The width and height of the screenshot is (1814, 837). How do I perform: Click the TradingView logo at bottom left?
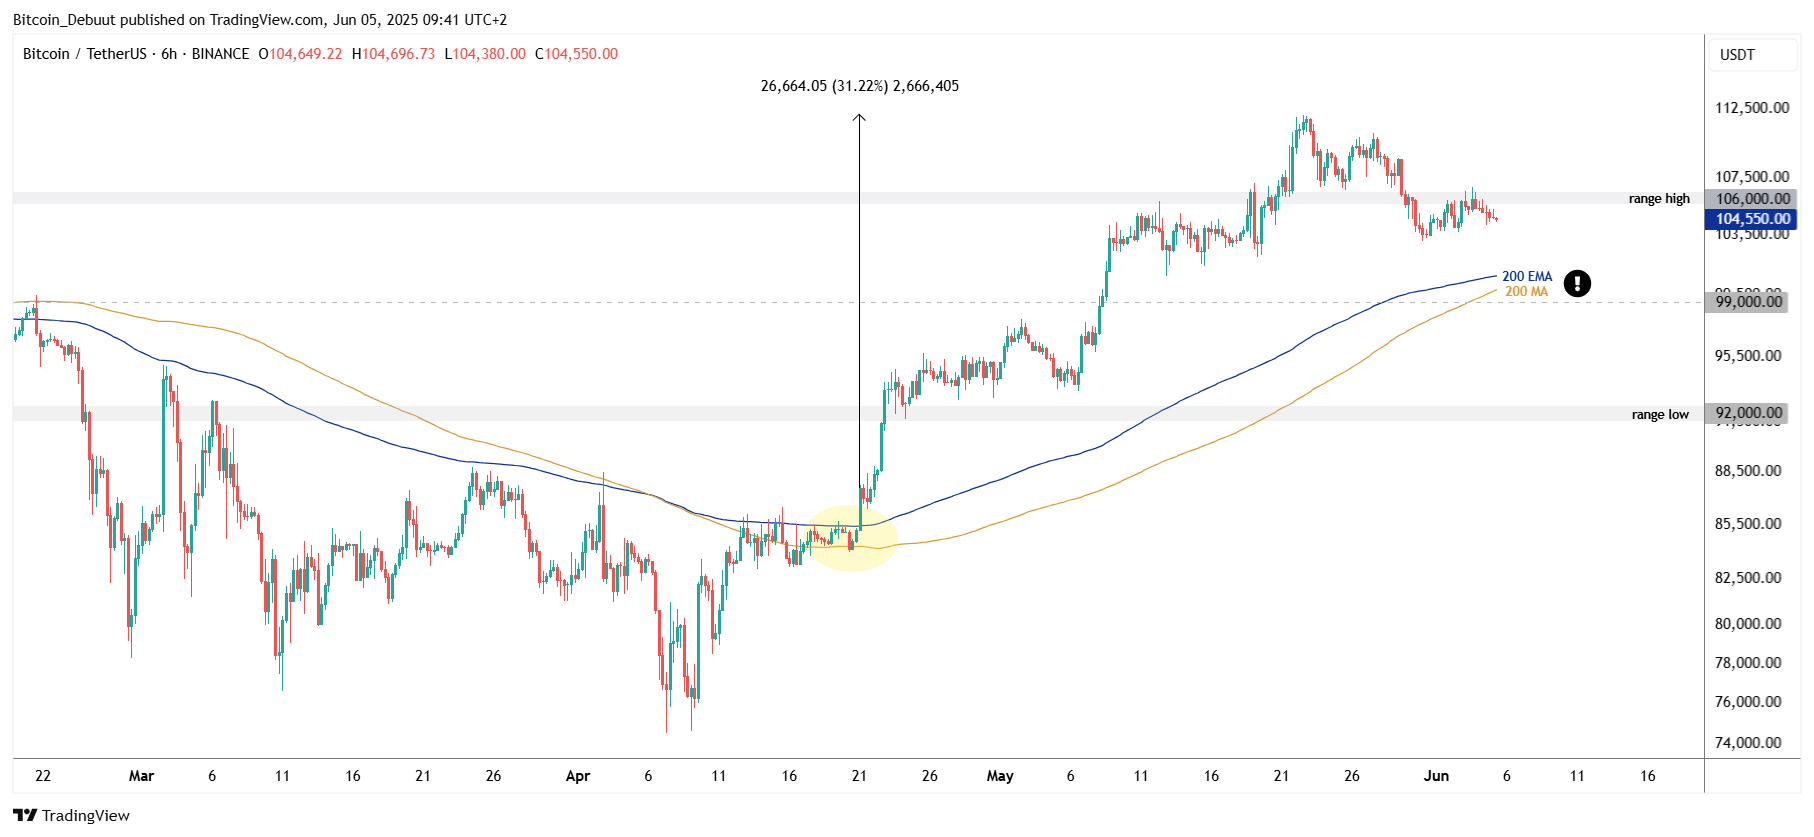click(71, 815)
